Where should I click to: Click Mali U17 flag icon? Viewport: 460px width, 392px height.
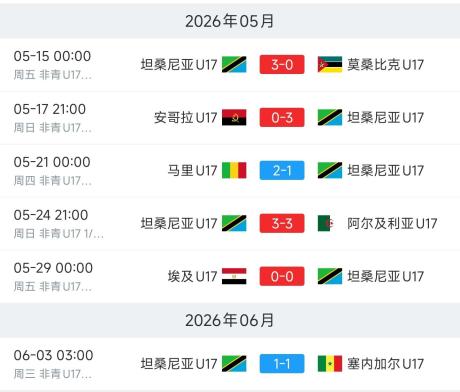pos(234,170)
